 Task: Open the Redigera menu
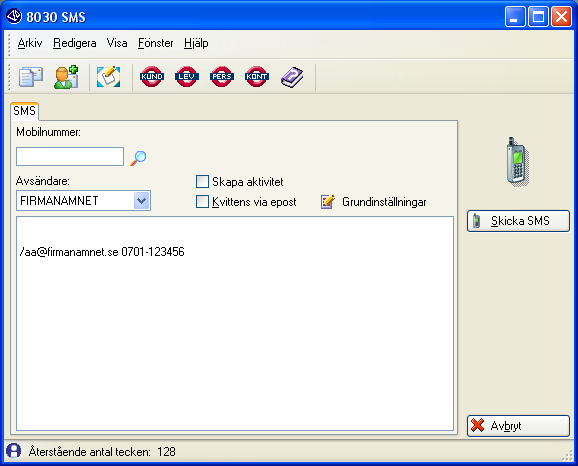75,43
